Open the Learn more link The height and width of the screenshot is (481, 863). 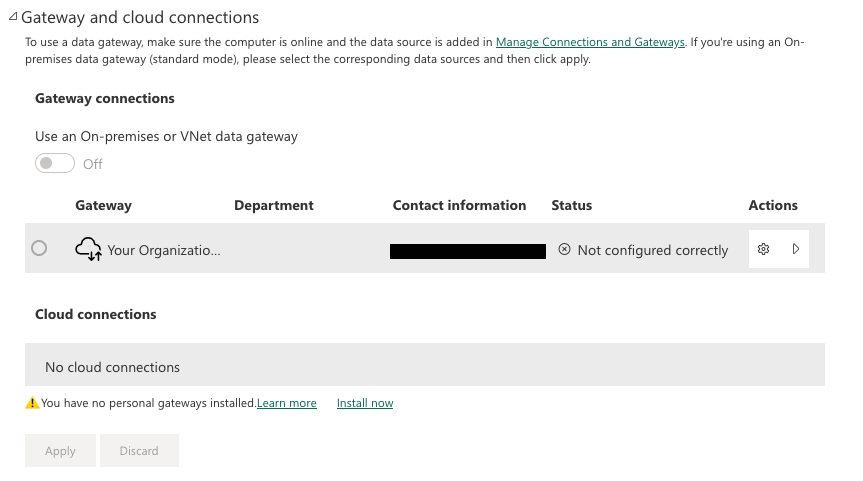point(287,403)
